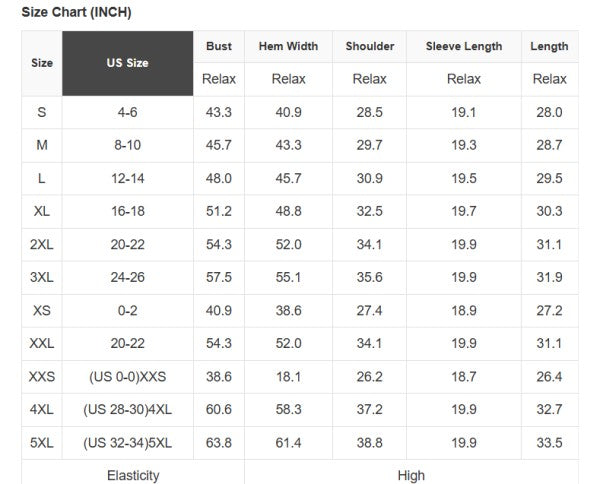Image resolution: width=600 pixels, height=484 pixels.
Task: Select the Length column header
Action: (549, 46)
